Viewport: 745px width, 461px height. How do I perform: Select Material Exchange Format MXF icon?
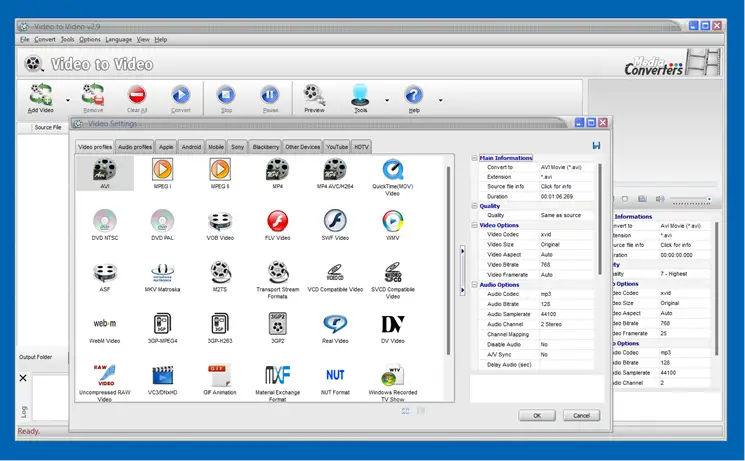point(277,375)
